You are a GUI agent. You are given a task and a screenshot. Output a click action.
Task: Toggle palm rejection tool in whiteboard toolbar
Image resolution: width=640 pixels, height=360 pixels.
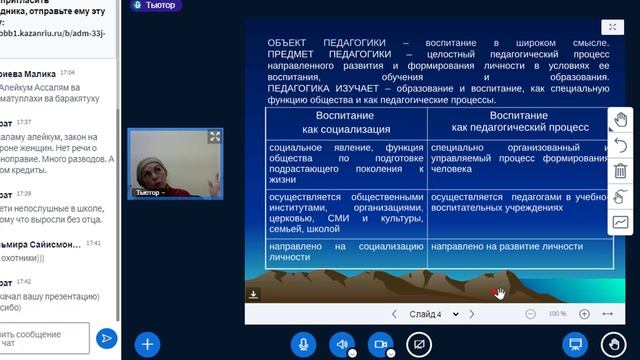pyautogui.click(x=620, y=196)
